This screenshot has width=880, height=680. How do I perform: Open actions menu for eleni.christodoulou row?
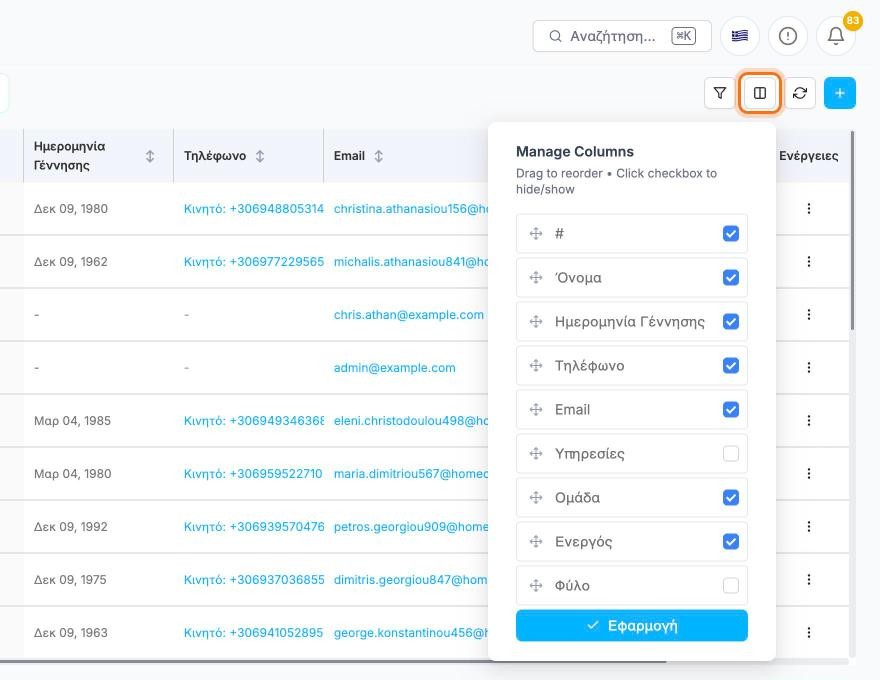click(x=809, y=420)
